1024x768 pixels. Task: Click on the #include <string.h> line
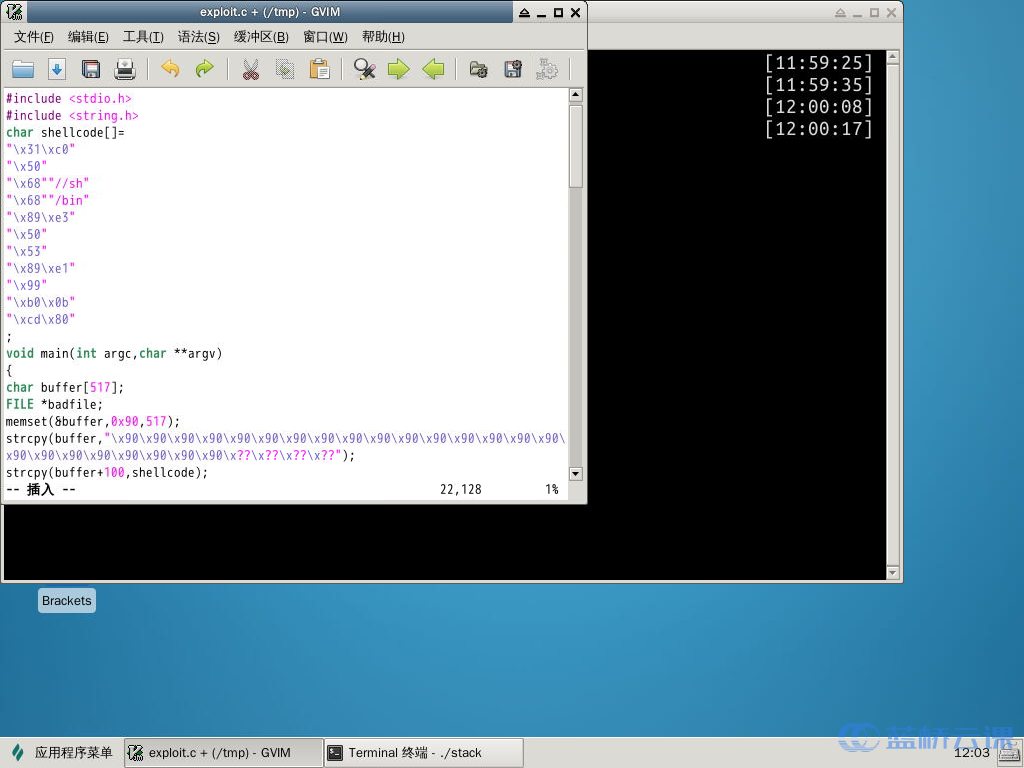coord(72,116)
